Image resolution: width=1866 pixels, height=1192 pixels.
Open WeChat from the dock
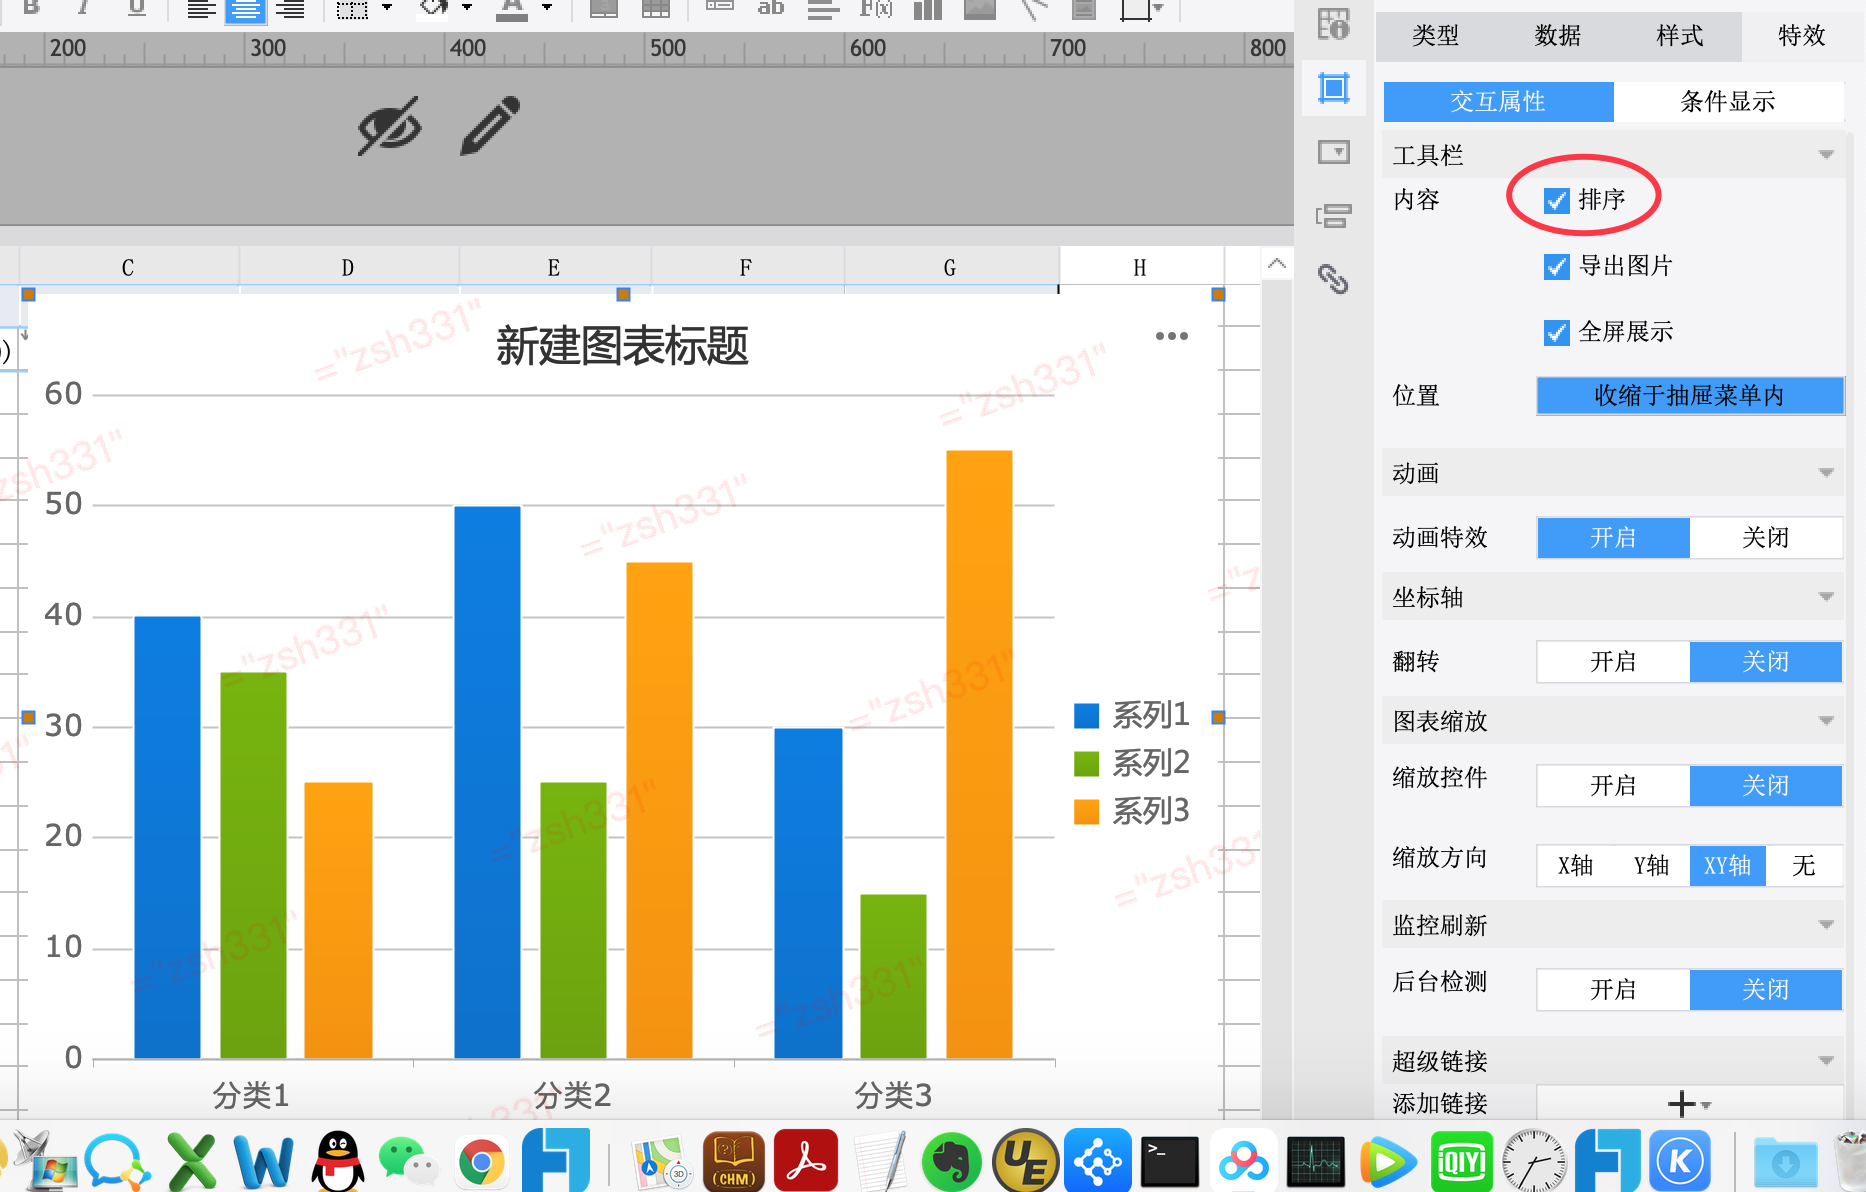click(409, 1161)
